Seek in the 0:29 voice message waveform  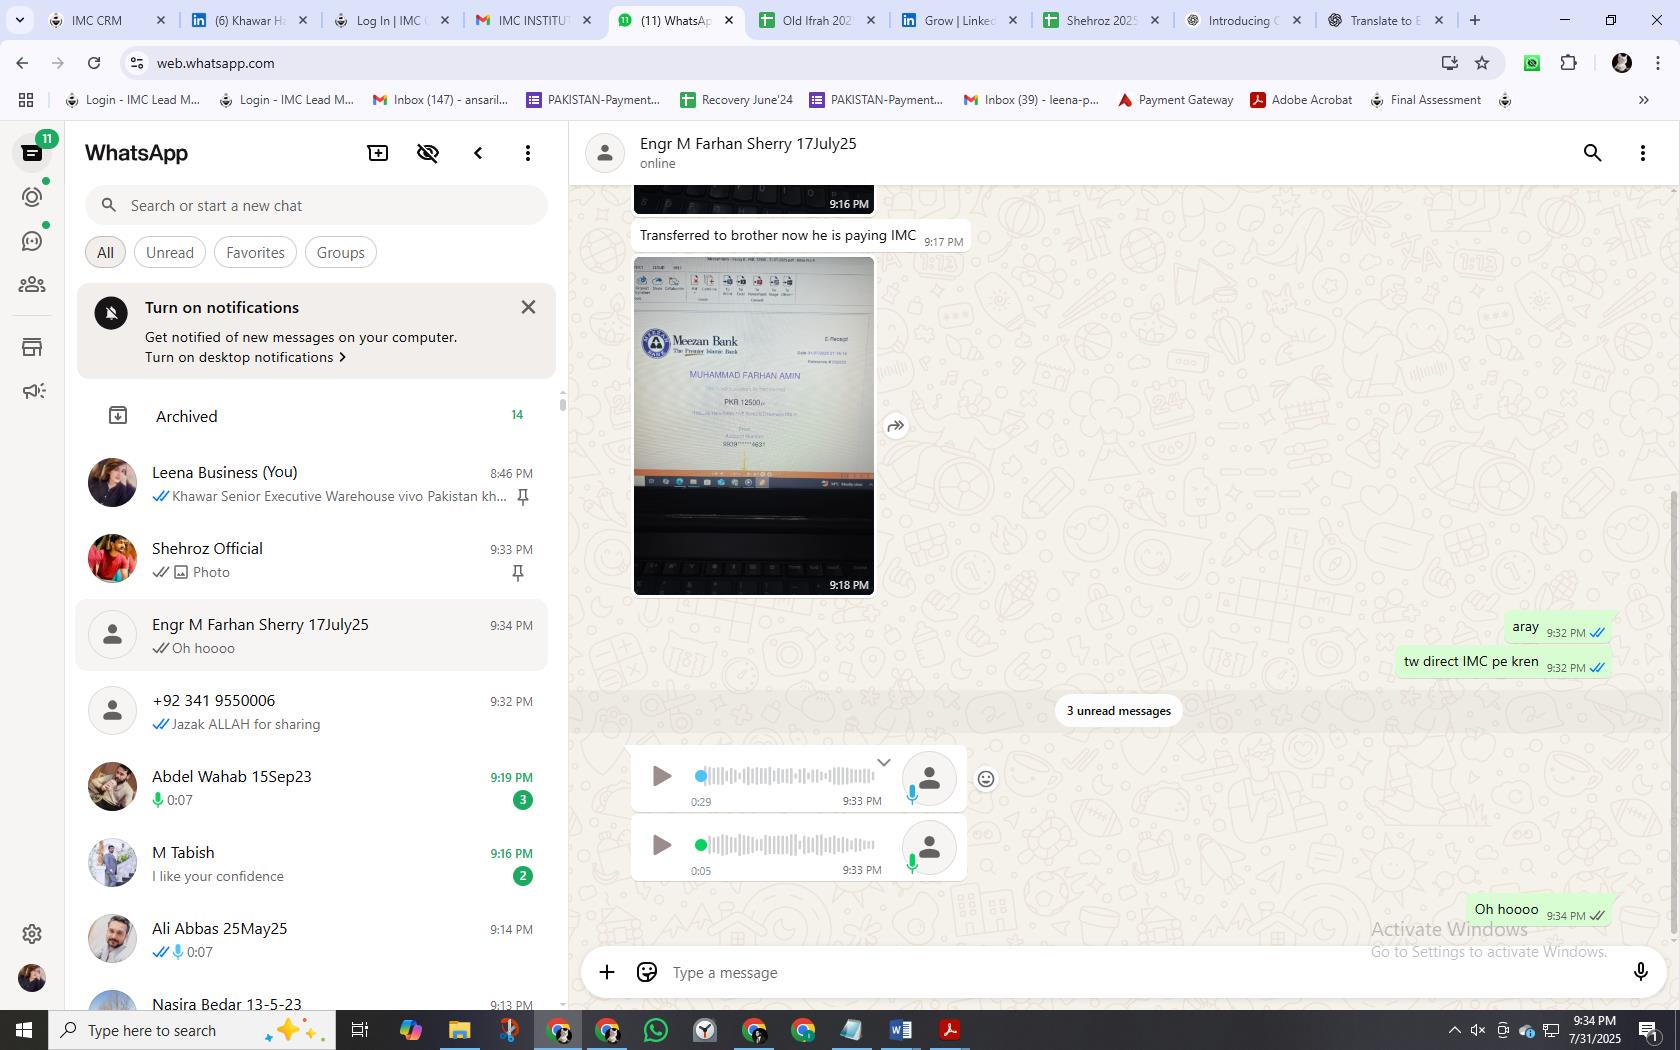[787, 776]
